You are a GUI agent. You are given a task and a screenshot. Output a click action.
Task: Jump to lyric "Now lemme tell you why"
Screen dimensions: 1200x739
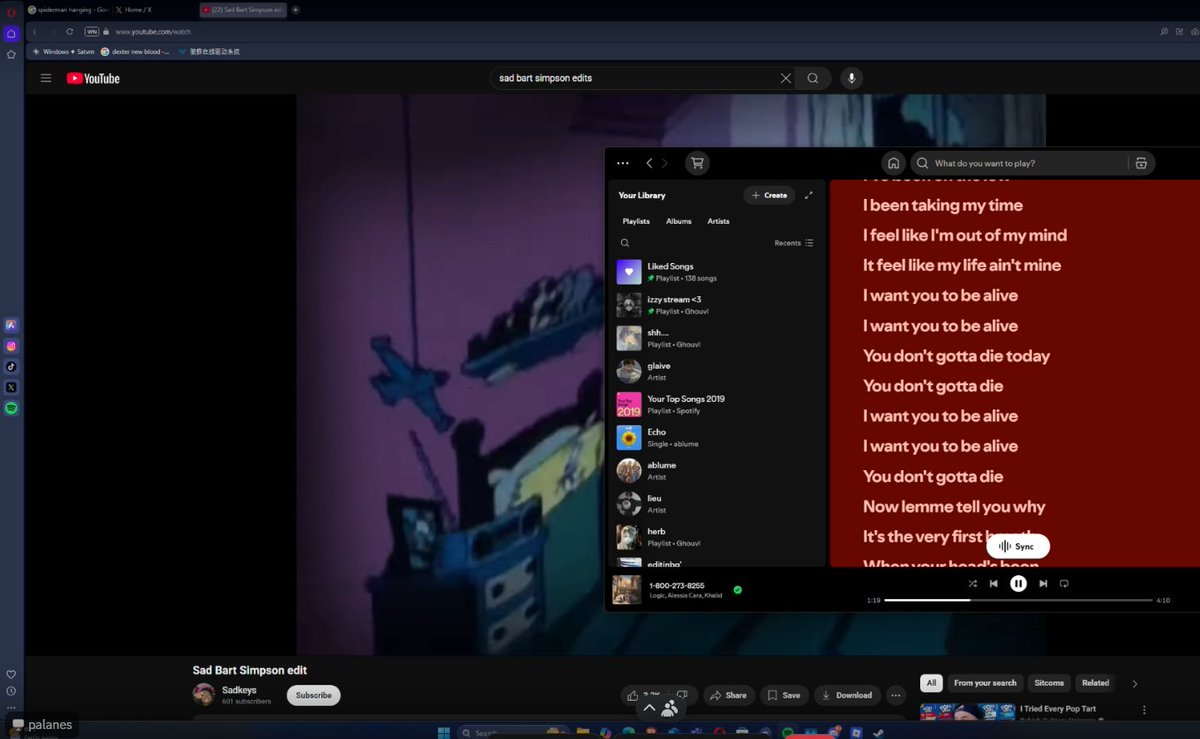tap(954, 506)
